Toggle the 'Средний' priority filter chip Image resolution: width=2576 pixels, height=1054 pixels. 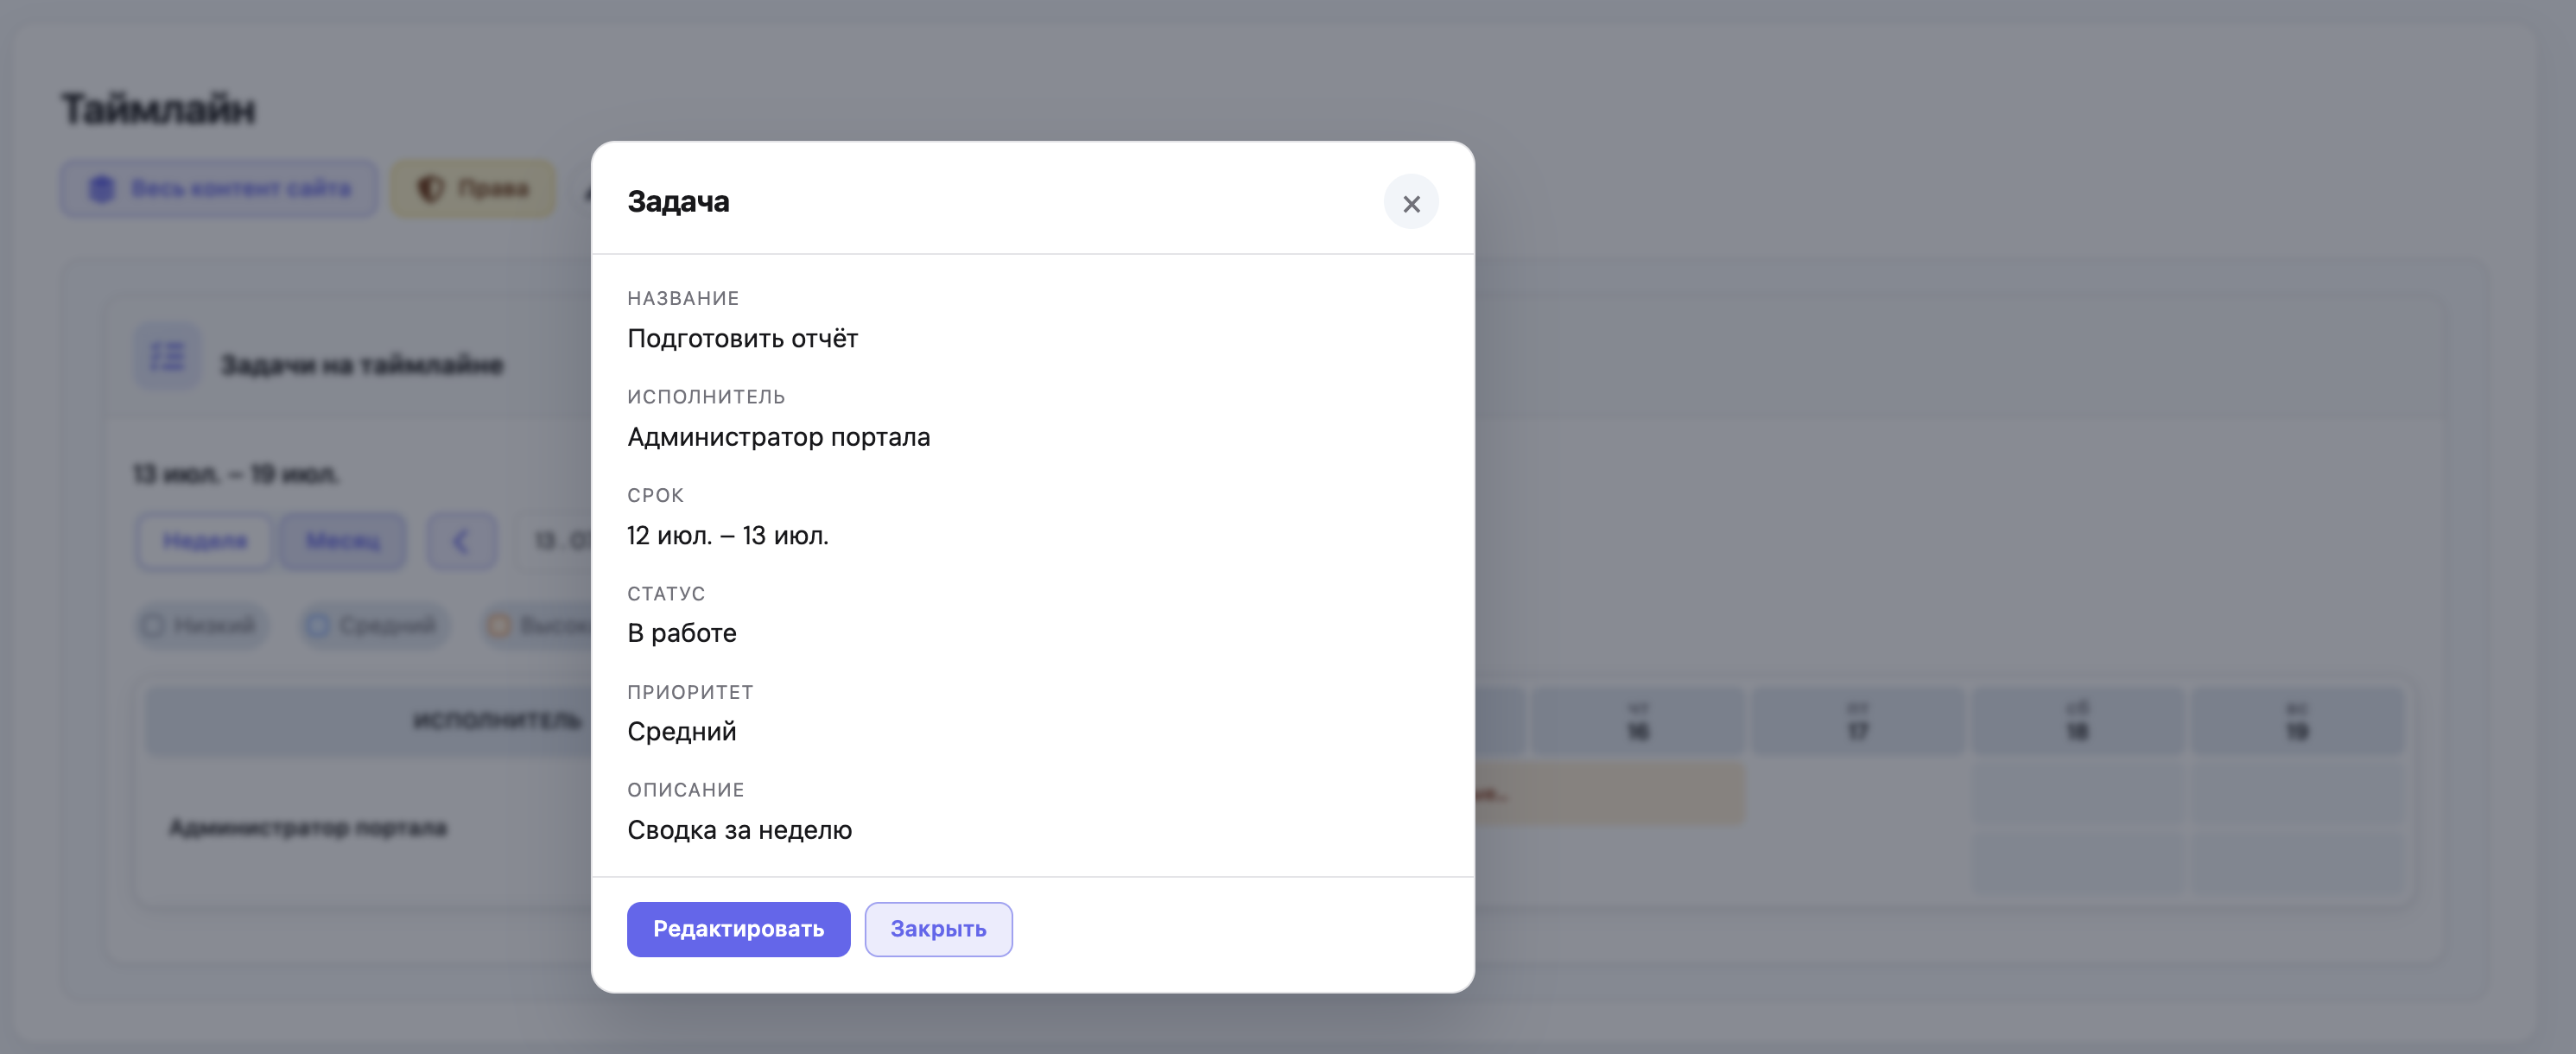[x=374, y=625]
